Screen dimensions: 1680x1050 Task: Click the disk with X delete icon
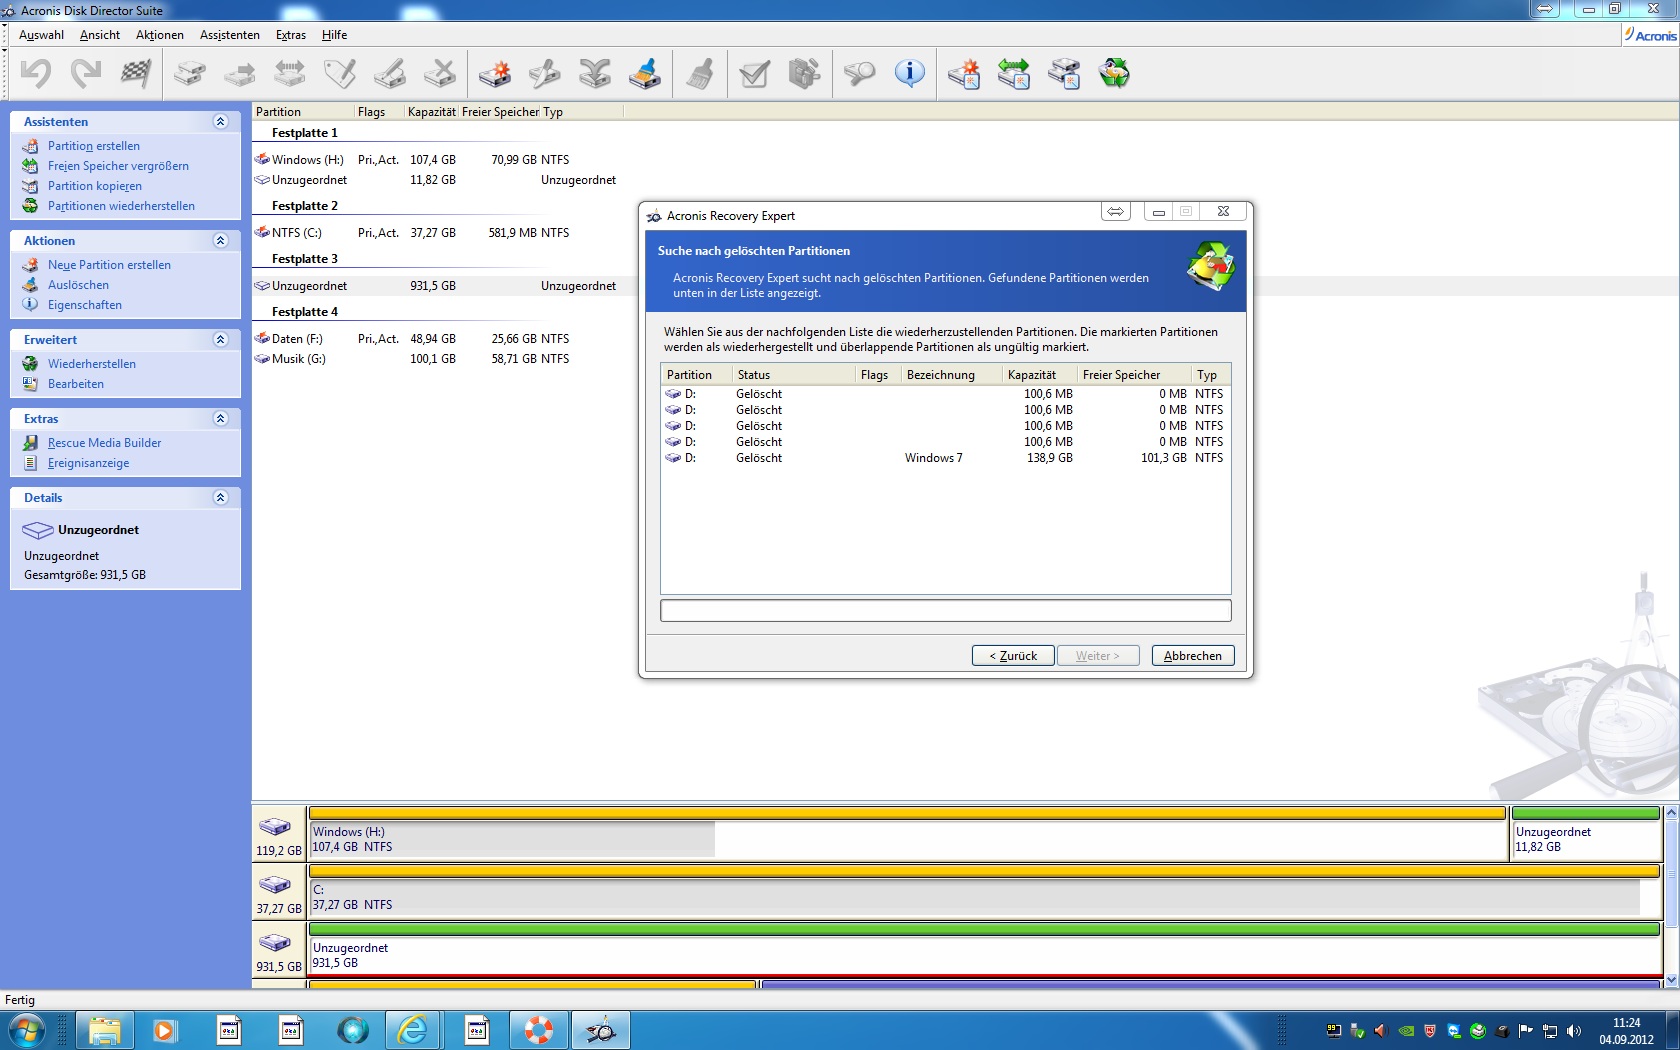tap(440, 73)
